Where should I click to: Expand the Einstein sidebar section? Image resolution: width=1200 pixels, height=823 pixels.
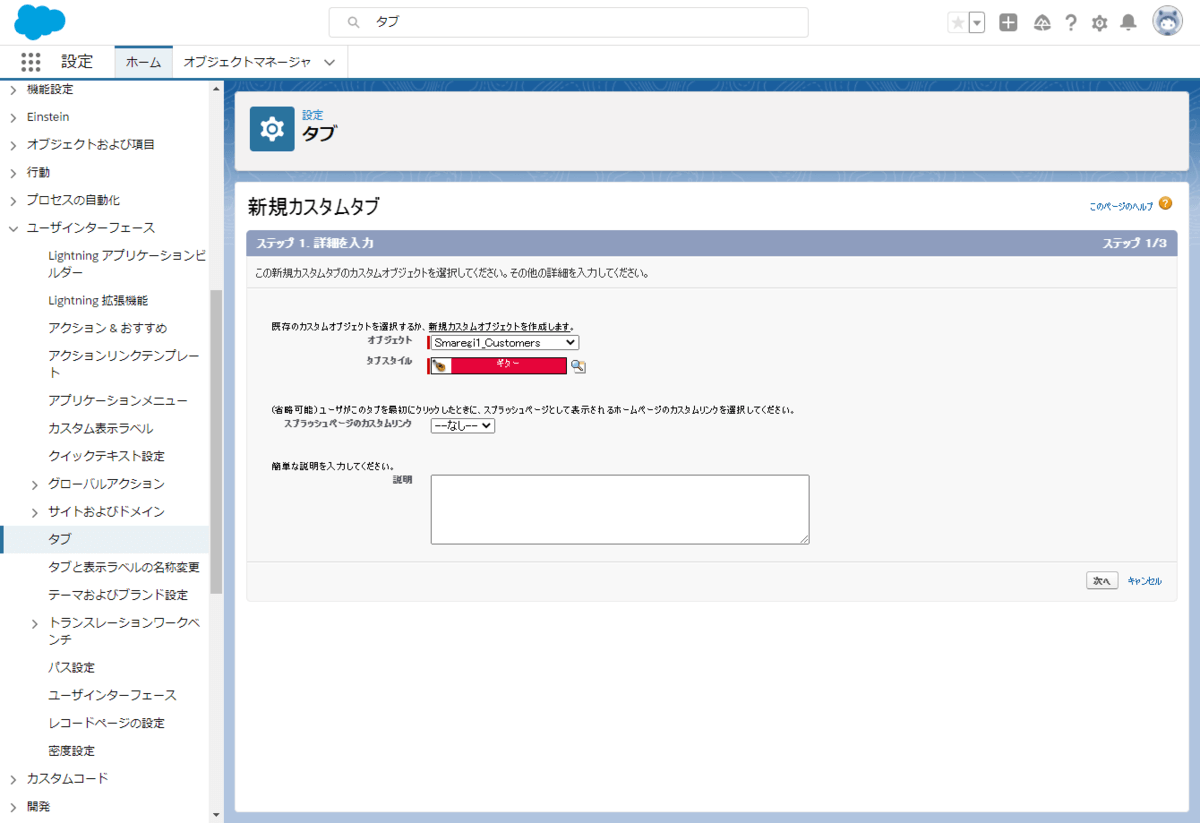point(13,117)
